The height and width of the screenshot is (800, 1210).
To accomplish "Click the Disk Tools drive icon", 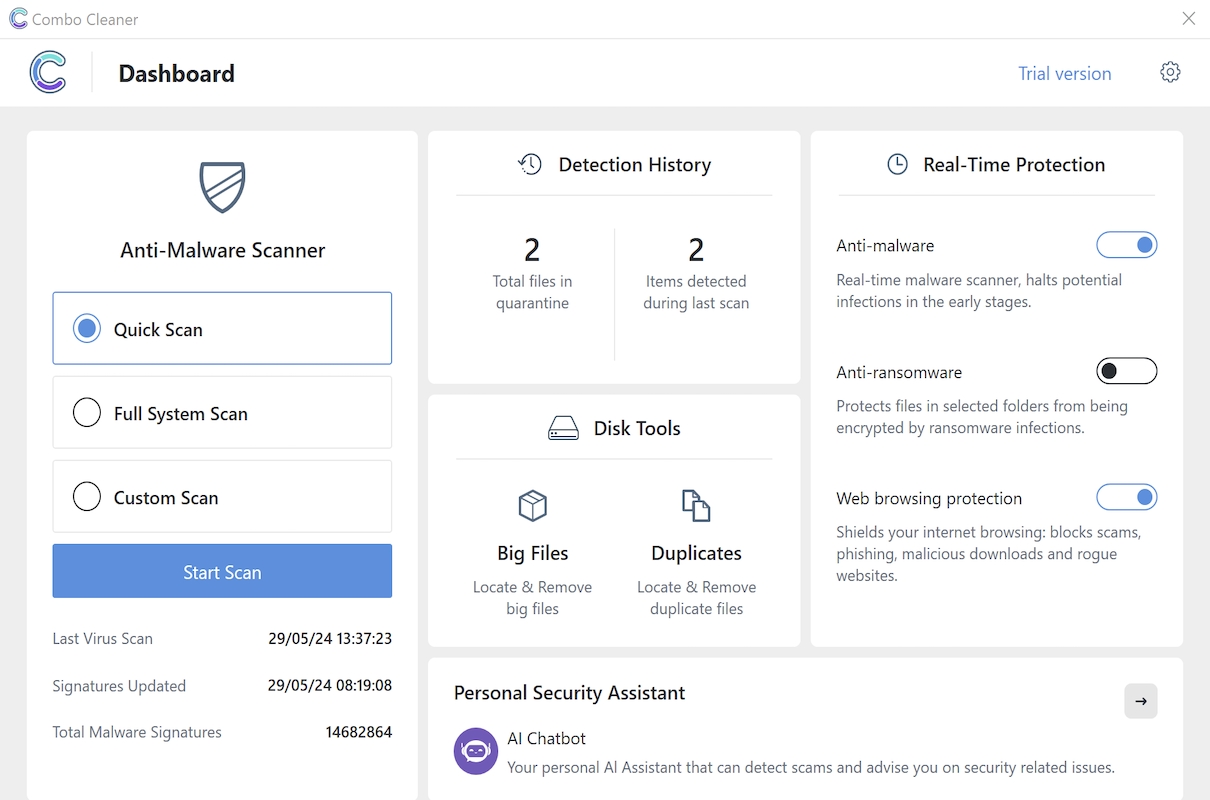I will point(563,428).
